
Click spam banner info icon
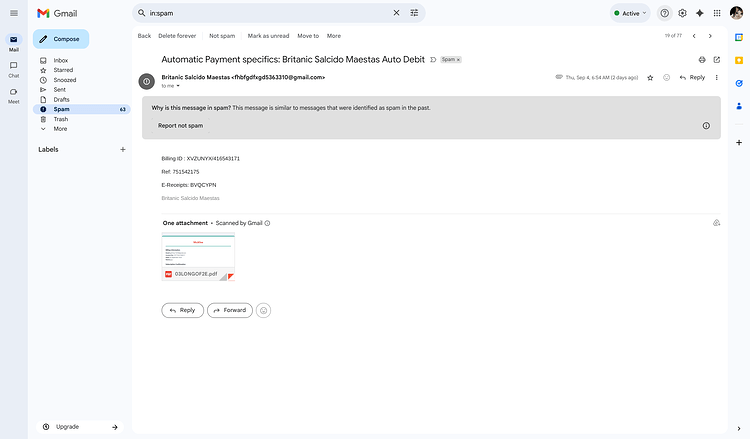point(706,126)
